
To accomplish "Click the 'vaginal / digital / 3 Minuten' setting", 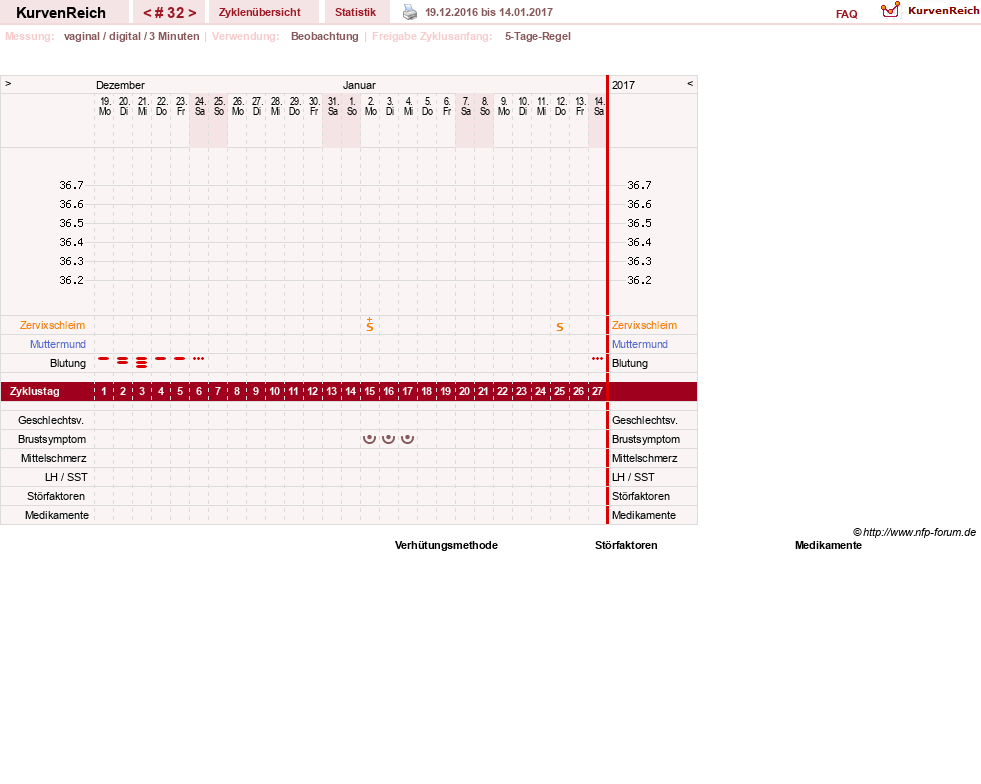I will (131, 36).
